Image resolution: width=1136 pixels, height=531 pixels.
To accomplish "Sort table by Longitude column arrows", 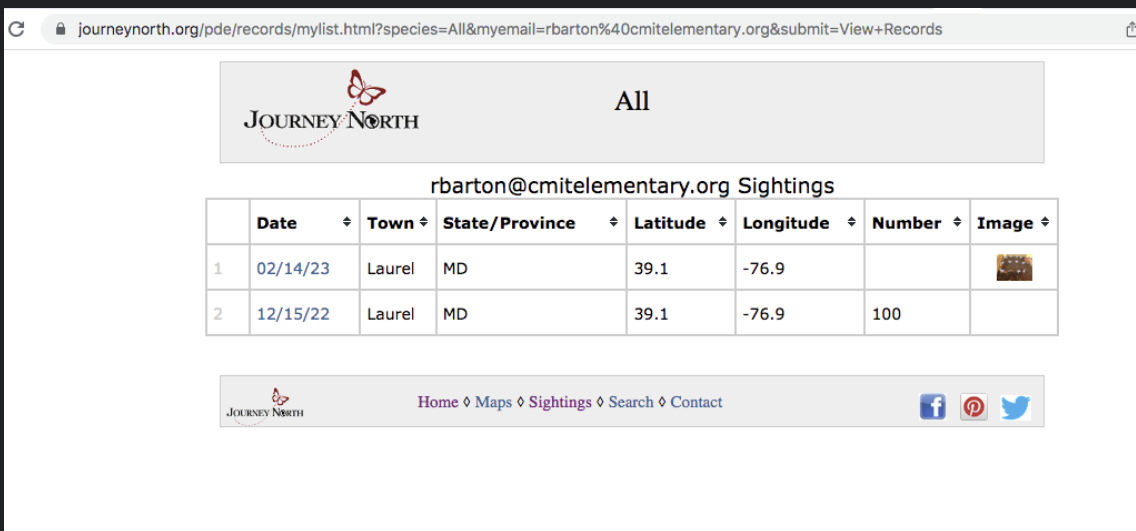I will click(851, 222).
